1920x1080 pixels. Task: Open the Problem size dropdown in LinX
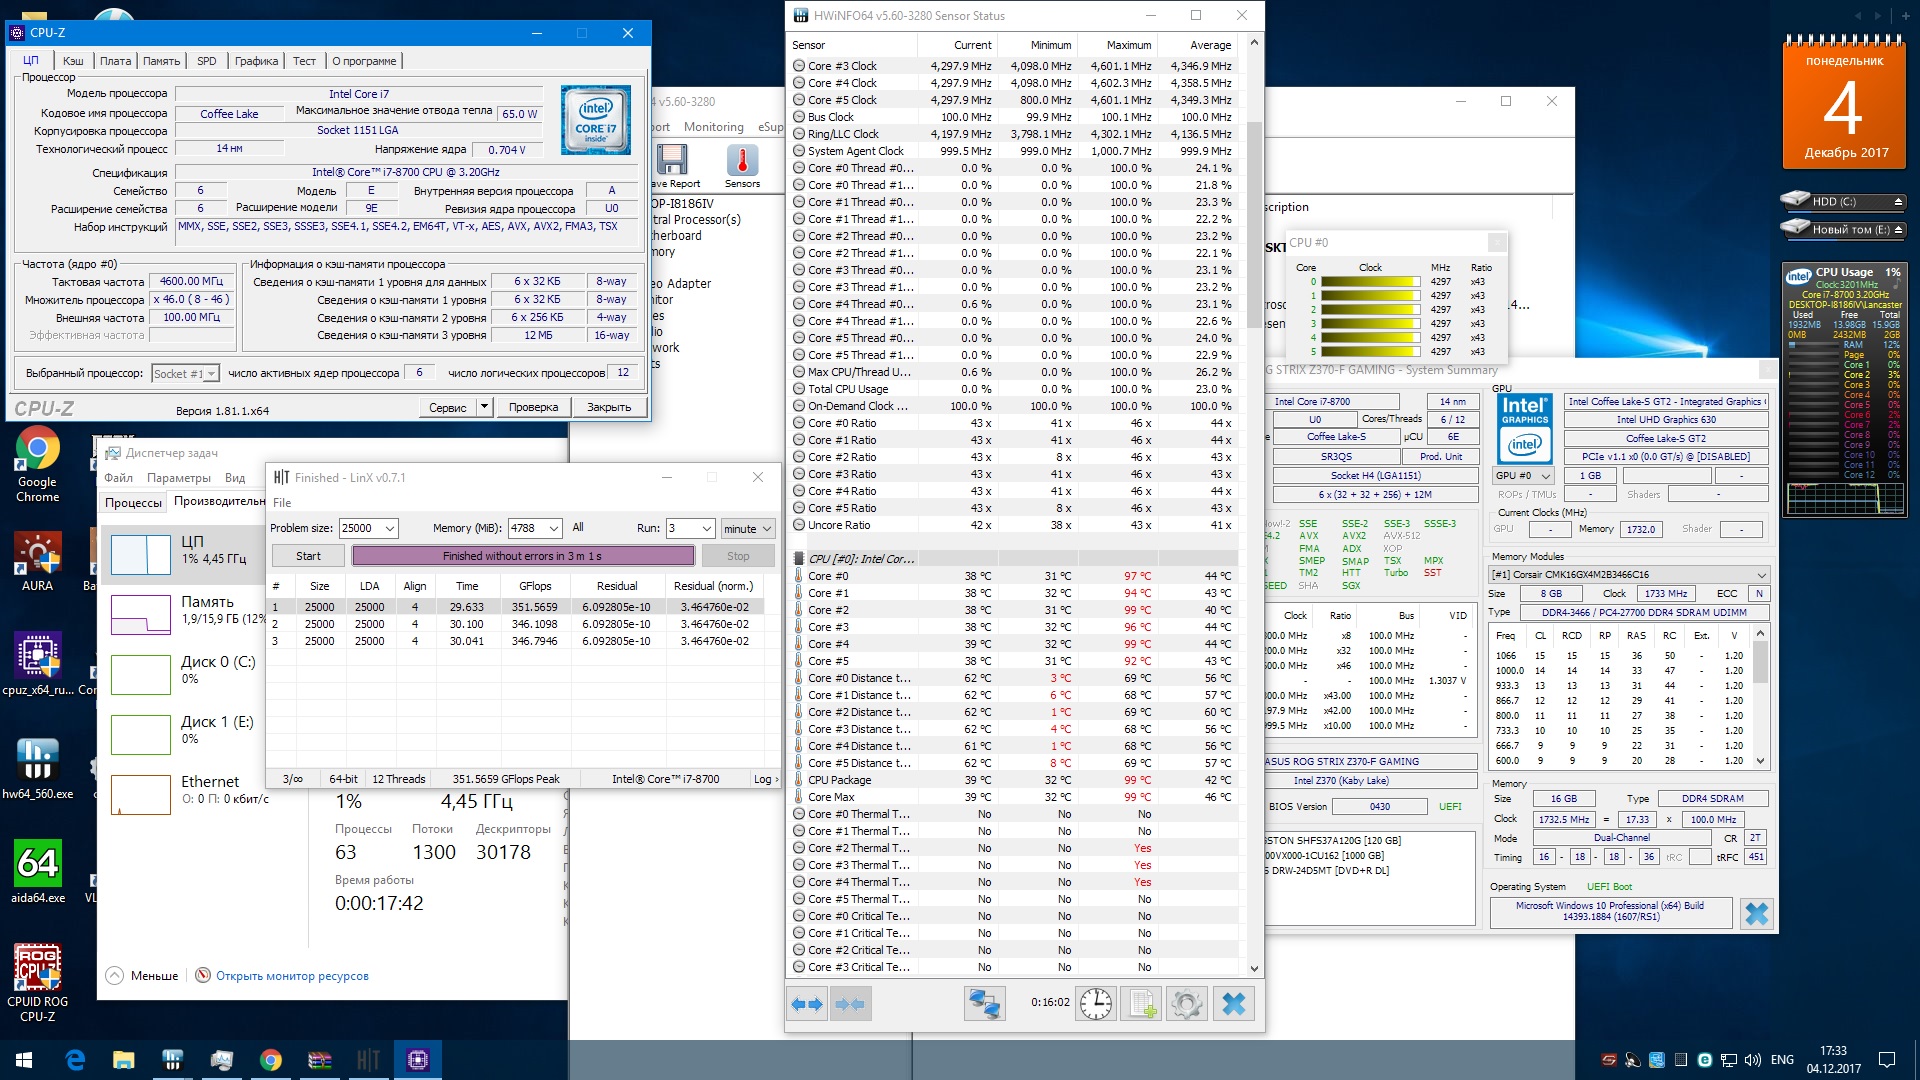tap(390, 528)
